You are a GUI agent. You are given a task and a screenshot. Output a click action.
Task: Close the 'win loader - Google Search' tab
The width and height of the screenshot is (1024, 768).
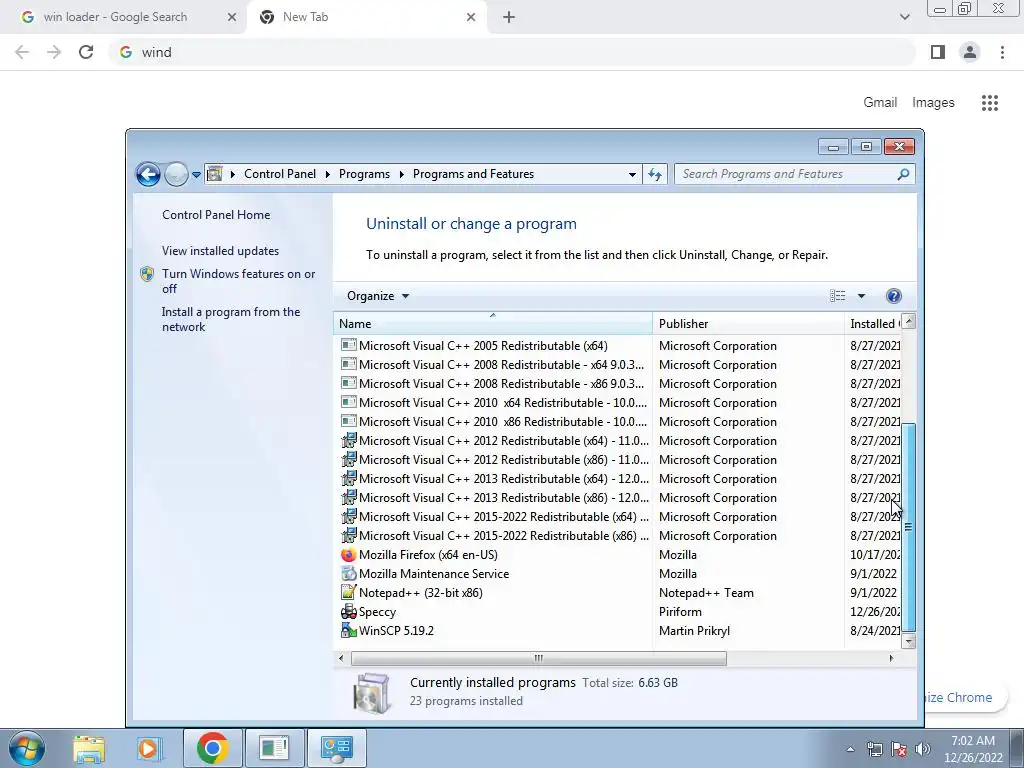click(x=231, y=17)
